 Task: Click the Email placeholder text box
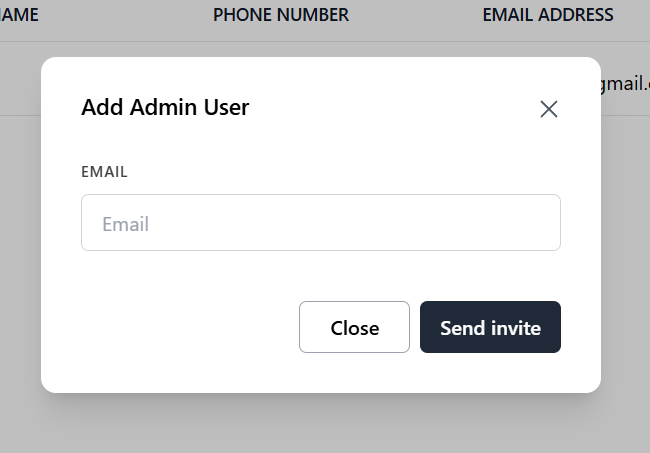pyautogui.click(x=320, y=222)
